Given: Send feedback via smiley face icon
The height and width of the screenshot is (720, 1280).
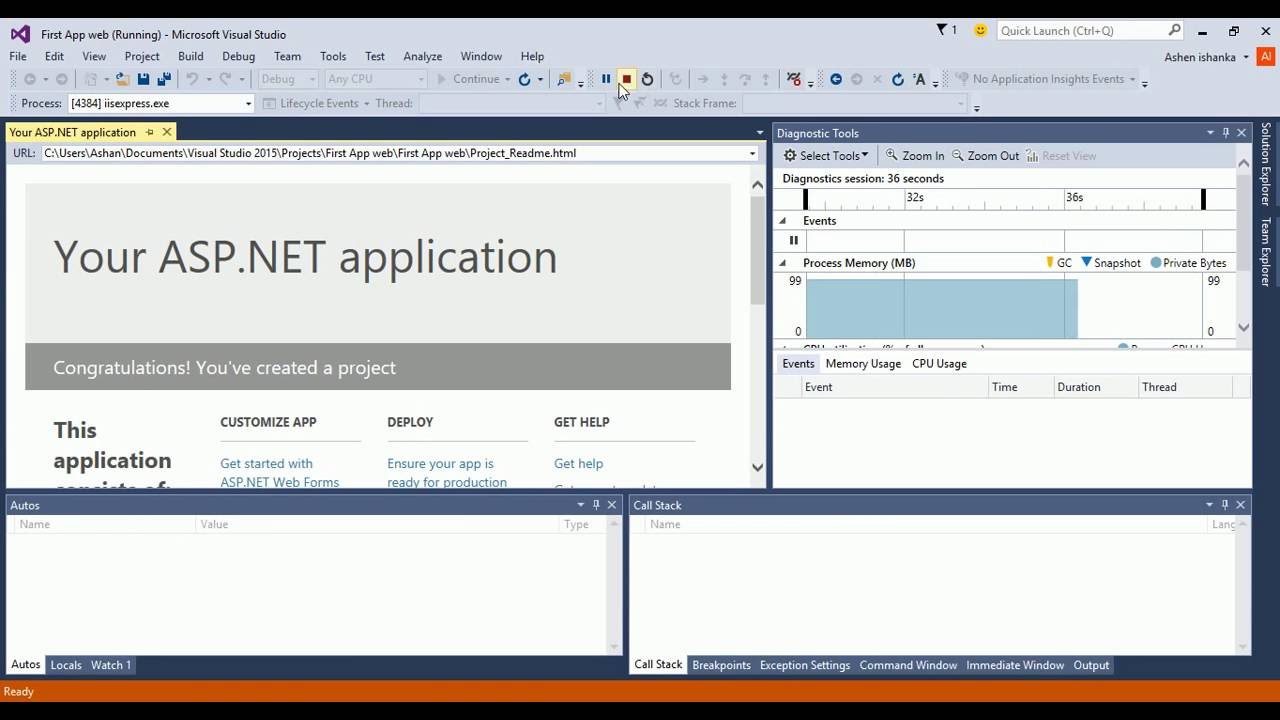Looking at the screenshot, I should (981, 30).
